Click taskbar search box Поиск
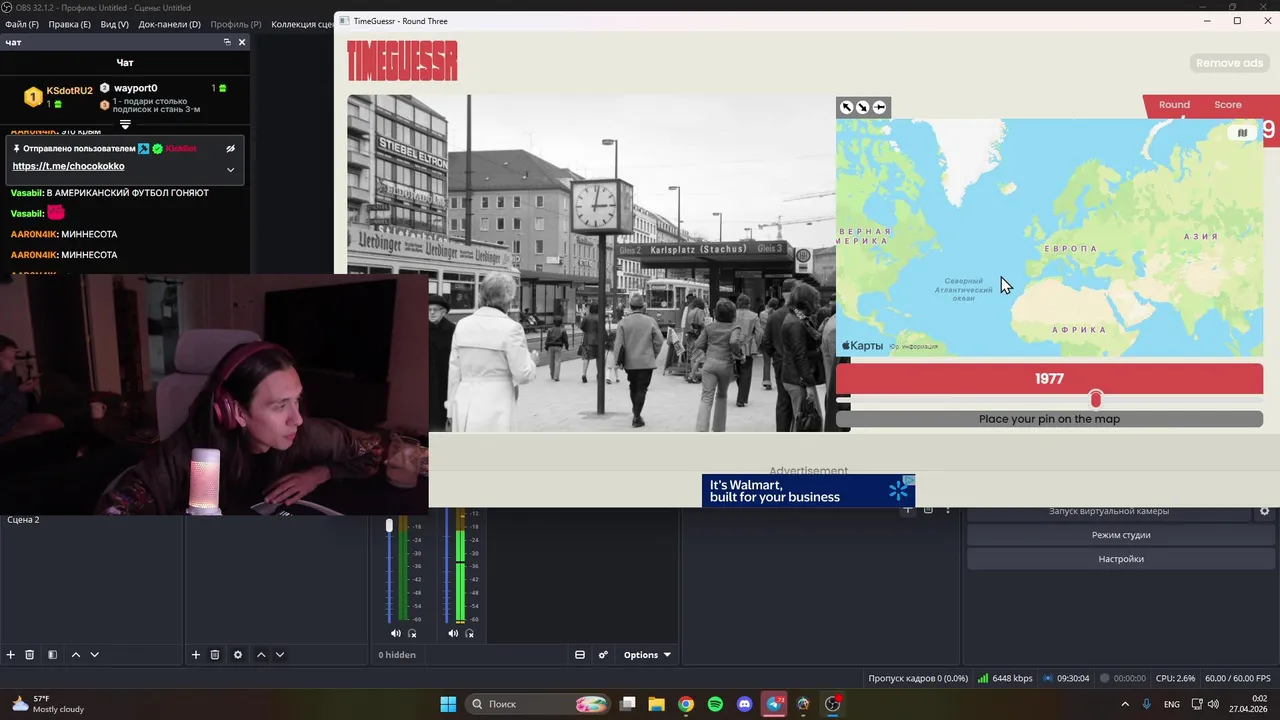 (538, 704)
